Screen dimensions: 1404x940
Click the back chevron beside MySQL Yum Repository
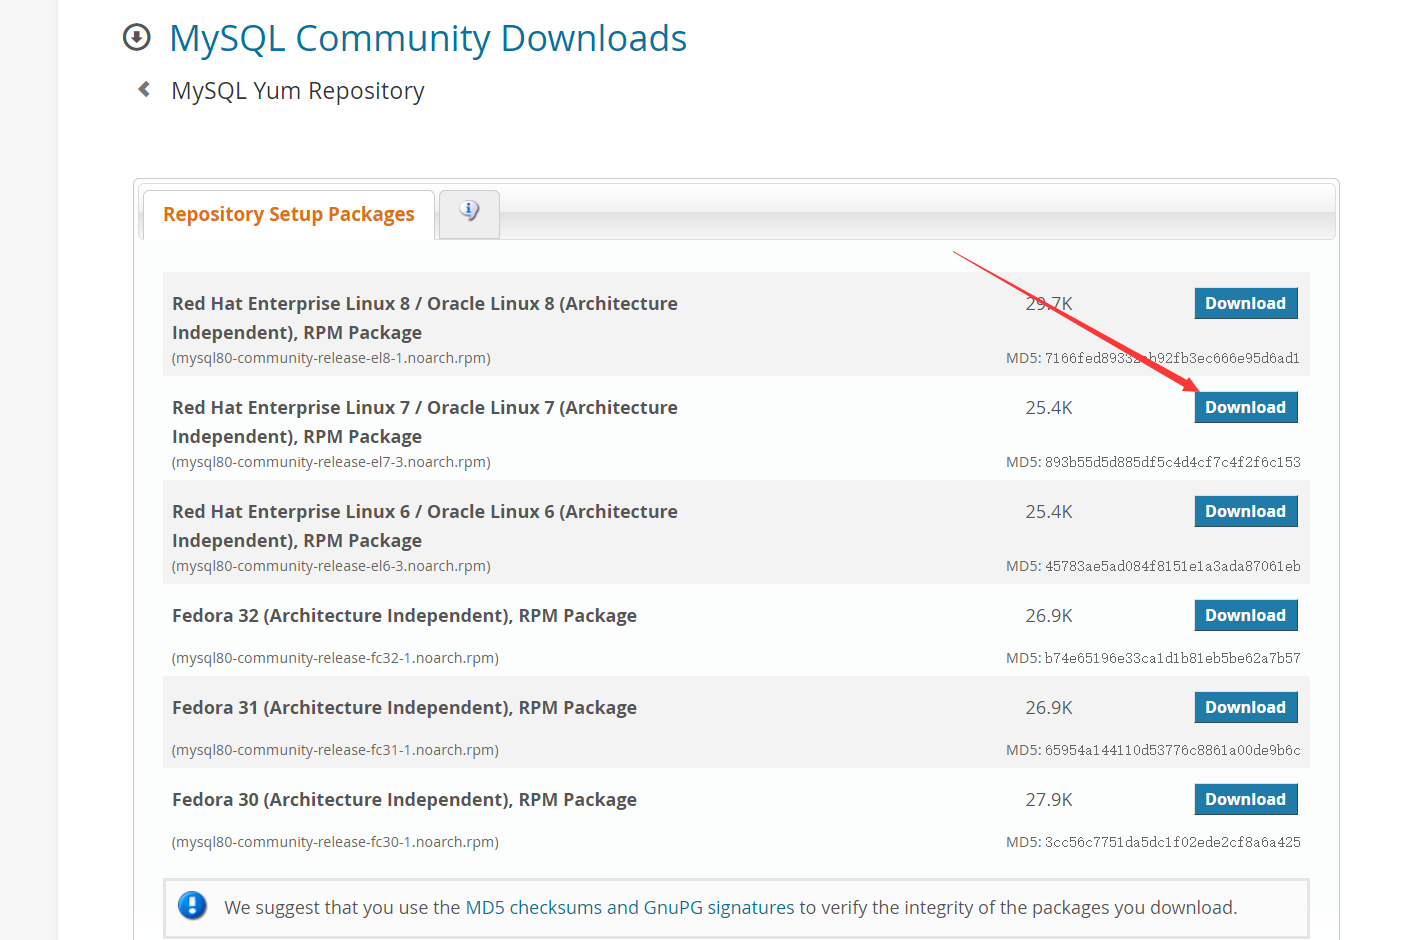(x=144, y=90)
